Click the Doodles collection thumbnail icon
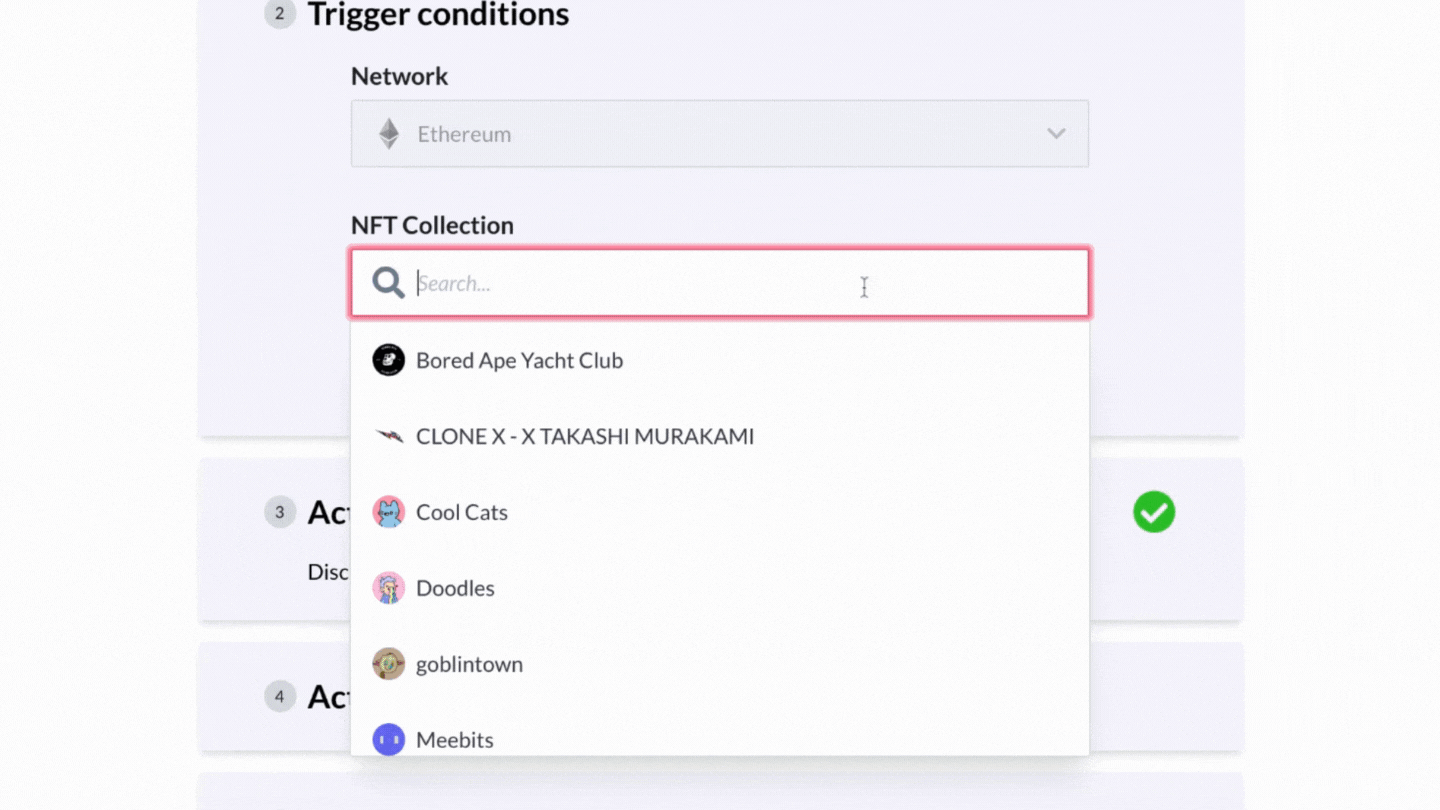The height and width of the screenshot is (810, 1440). (x=389, y=588)
